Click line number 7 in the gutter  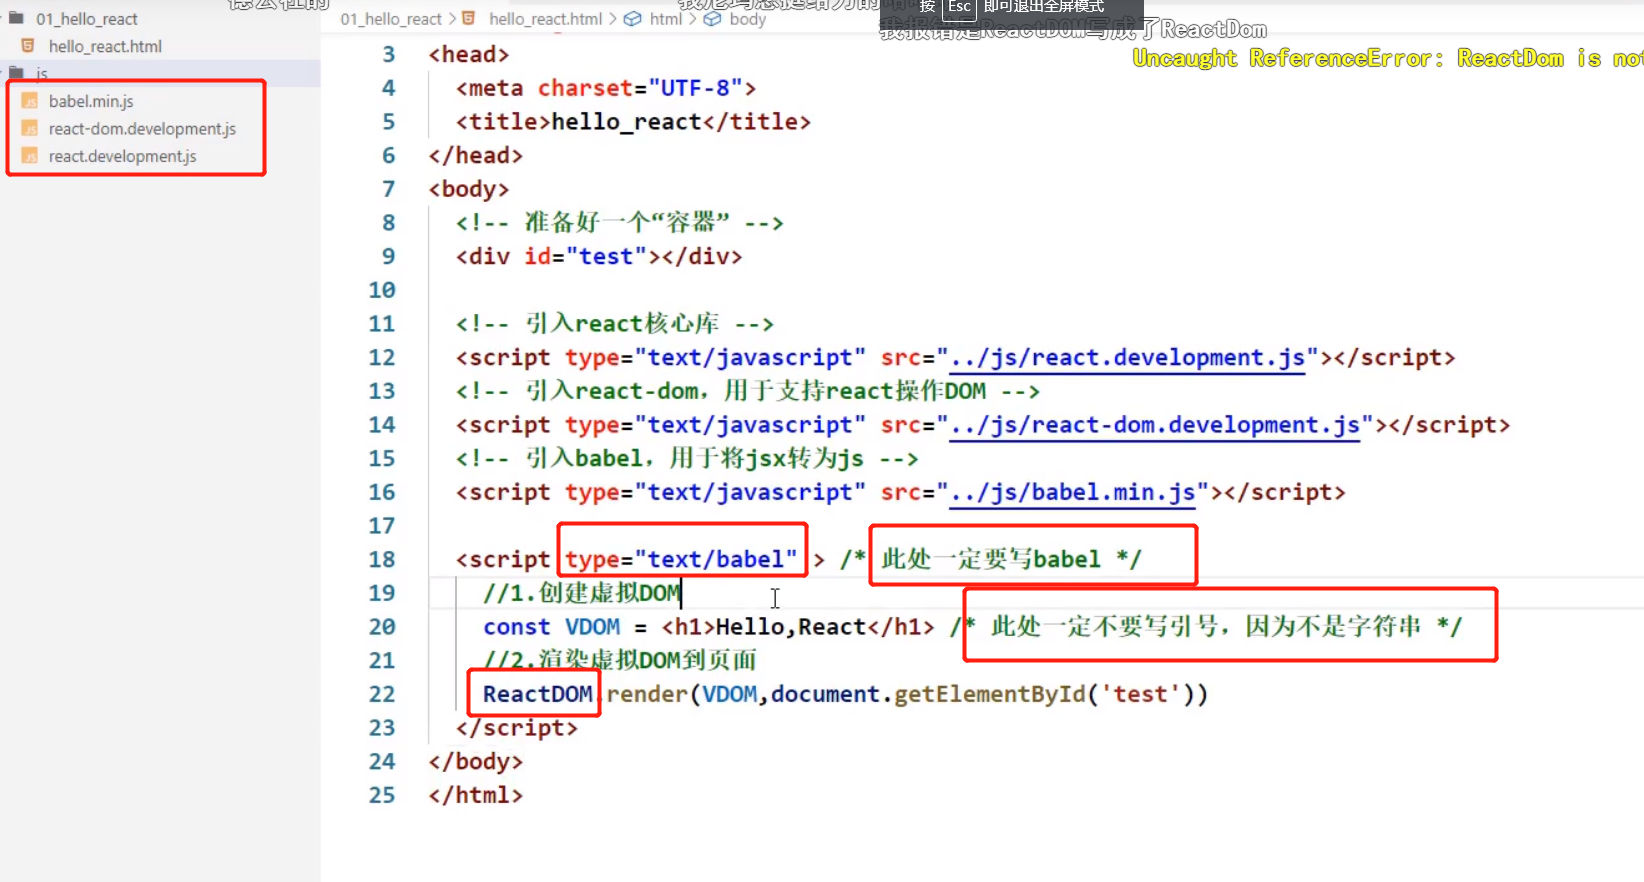[x=388, y=189]
